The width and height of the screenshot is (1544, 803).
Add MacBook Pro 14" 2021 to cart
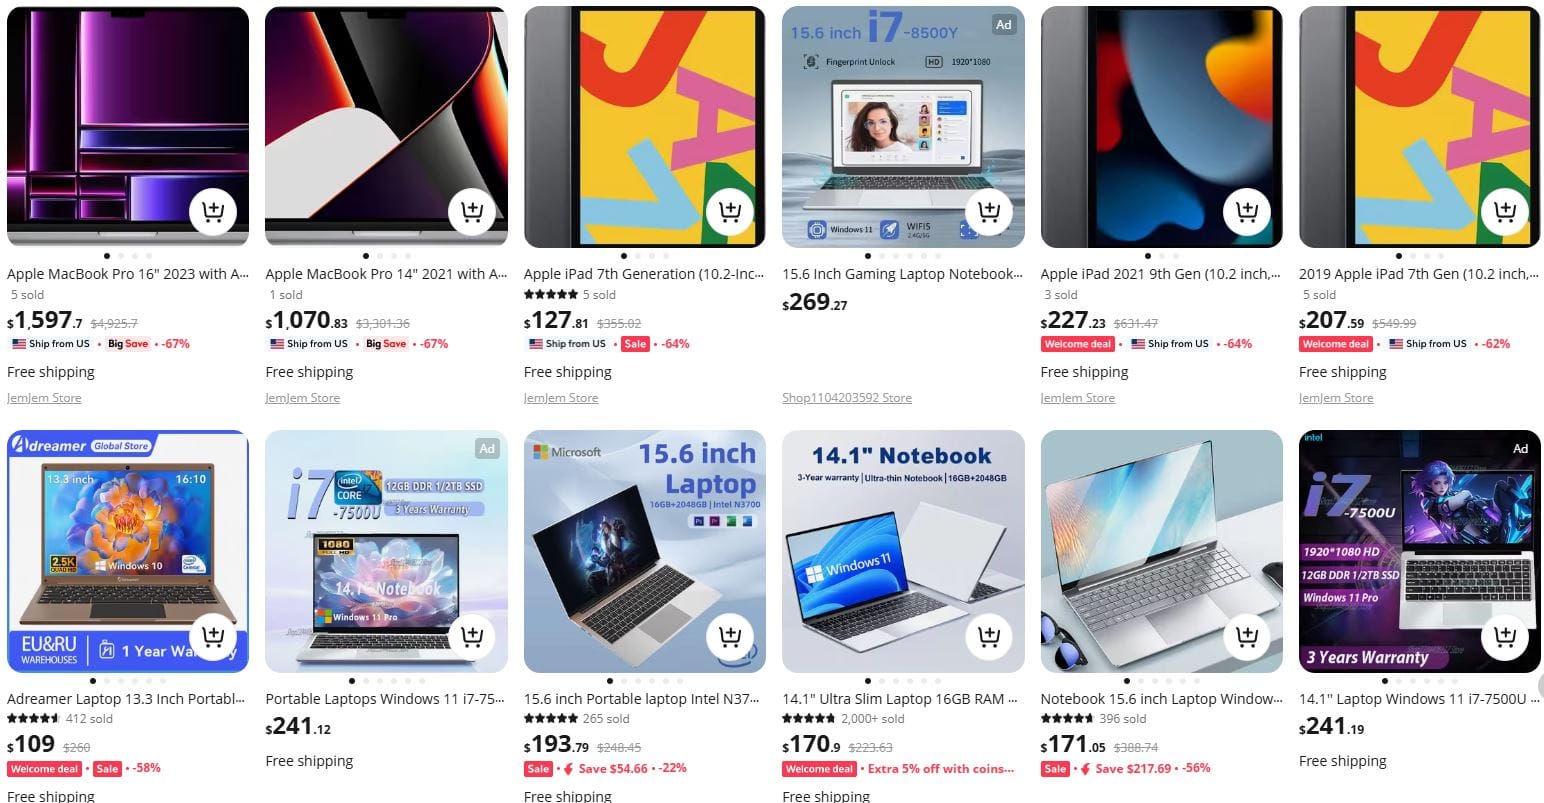471,211
